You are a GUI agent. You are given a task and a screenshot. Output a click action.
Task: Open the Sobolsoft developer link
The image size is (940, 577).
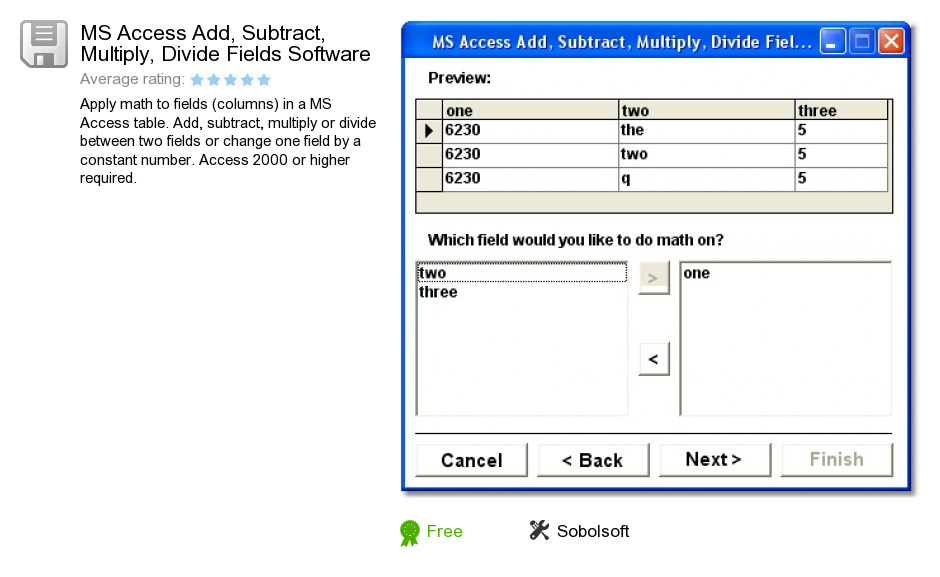(592, 531)
